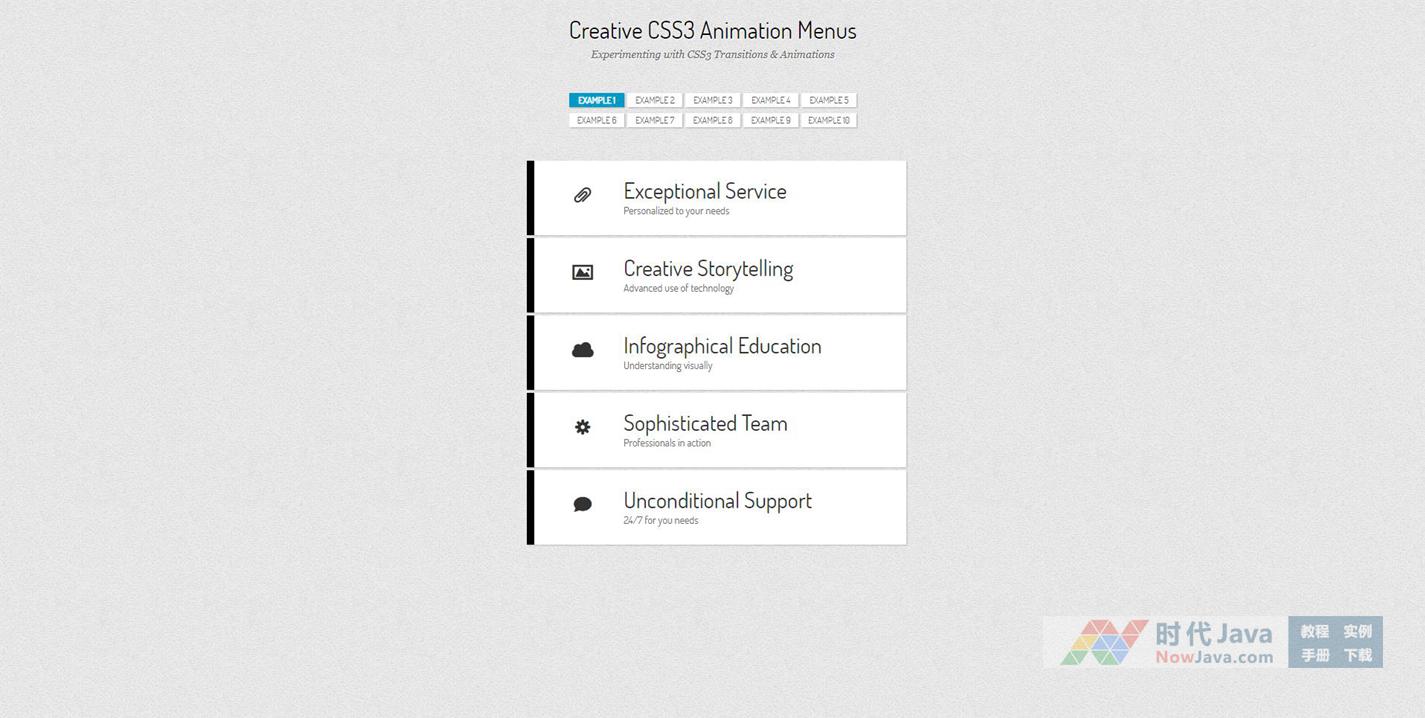Switch to Example 2 demo
The height and width of the screenshot is (718, 1425).
[x=655, y=100]
